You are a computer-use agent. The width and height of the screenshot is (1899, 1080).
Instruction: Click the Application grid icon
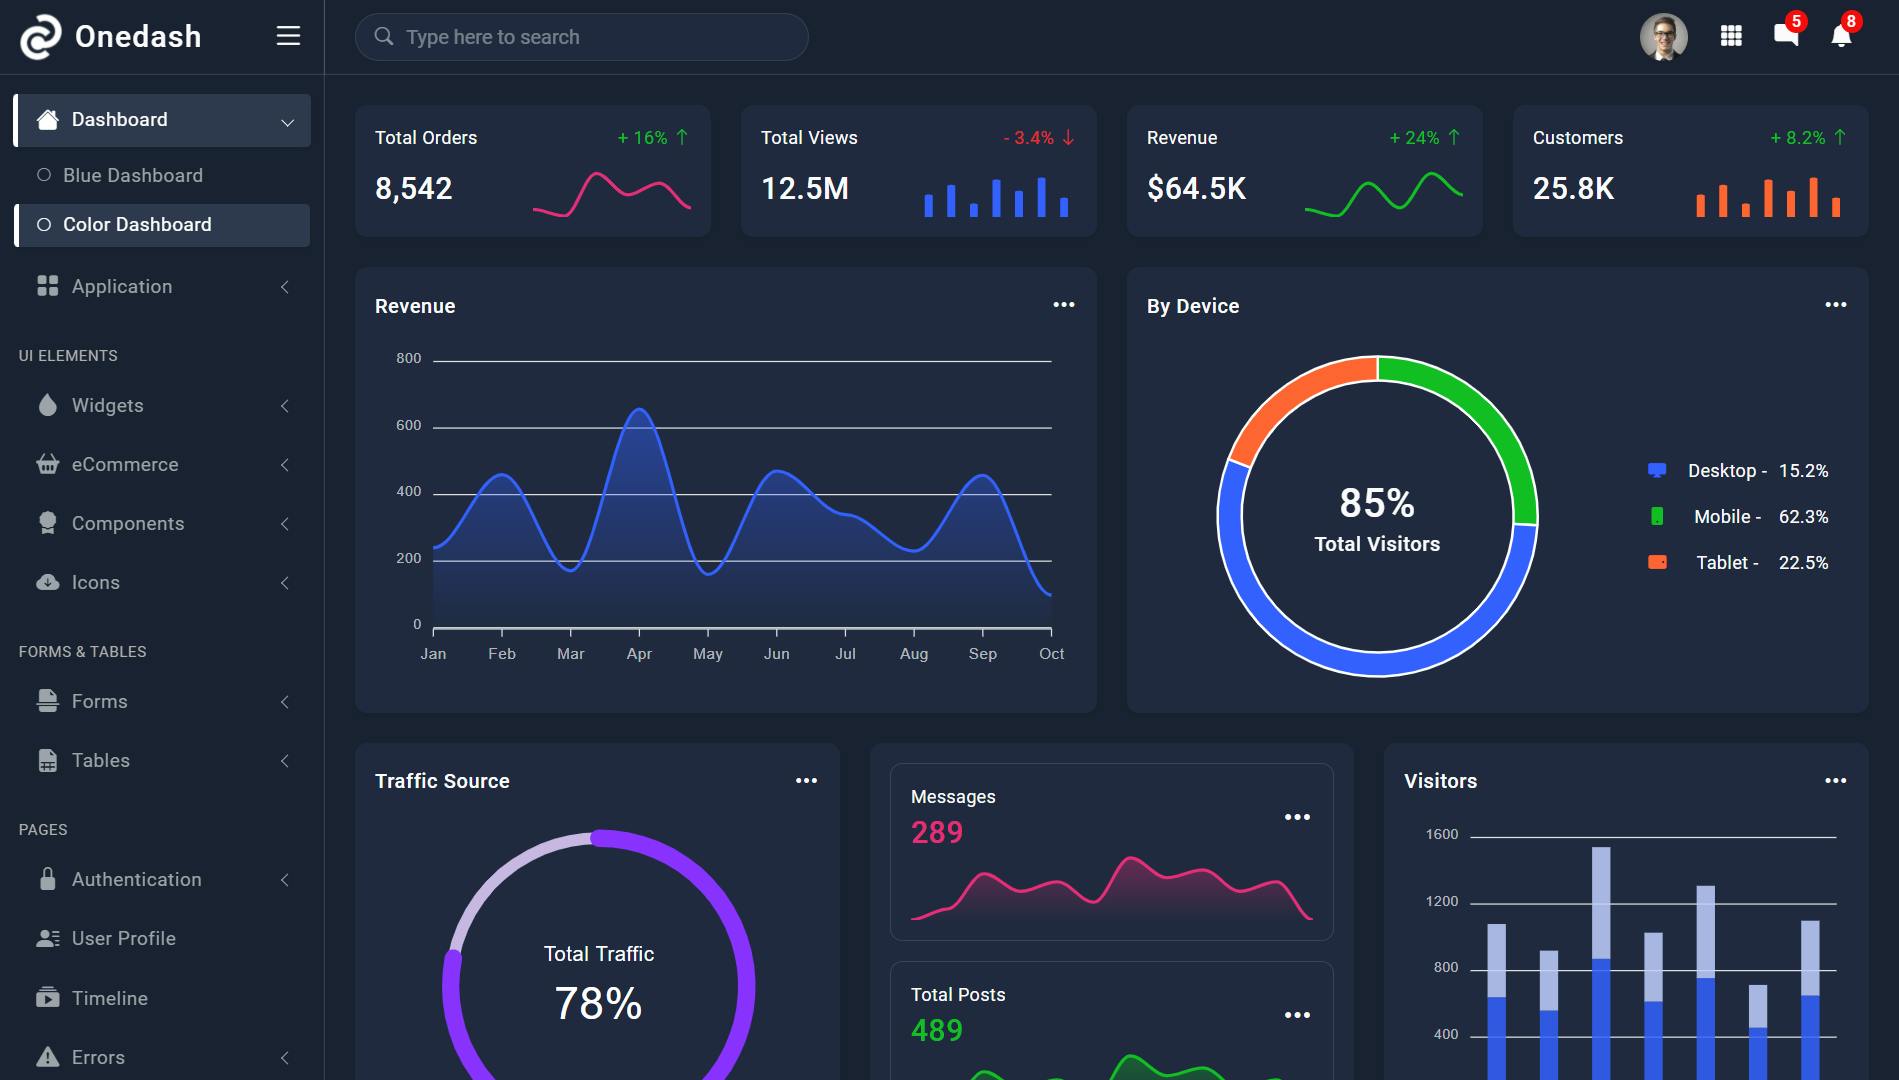[x=47, y=286]
